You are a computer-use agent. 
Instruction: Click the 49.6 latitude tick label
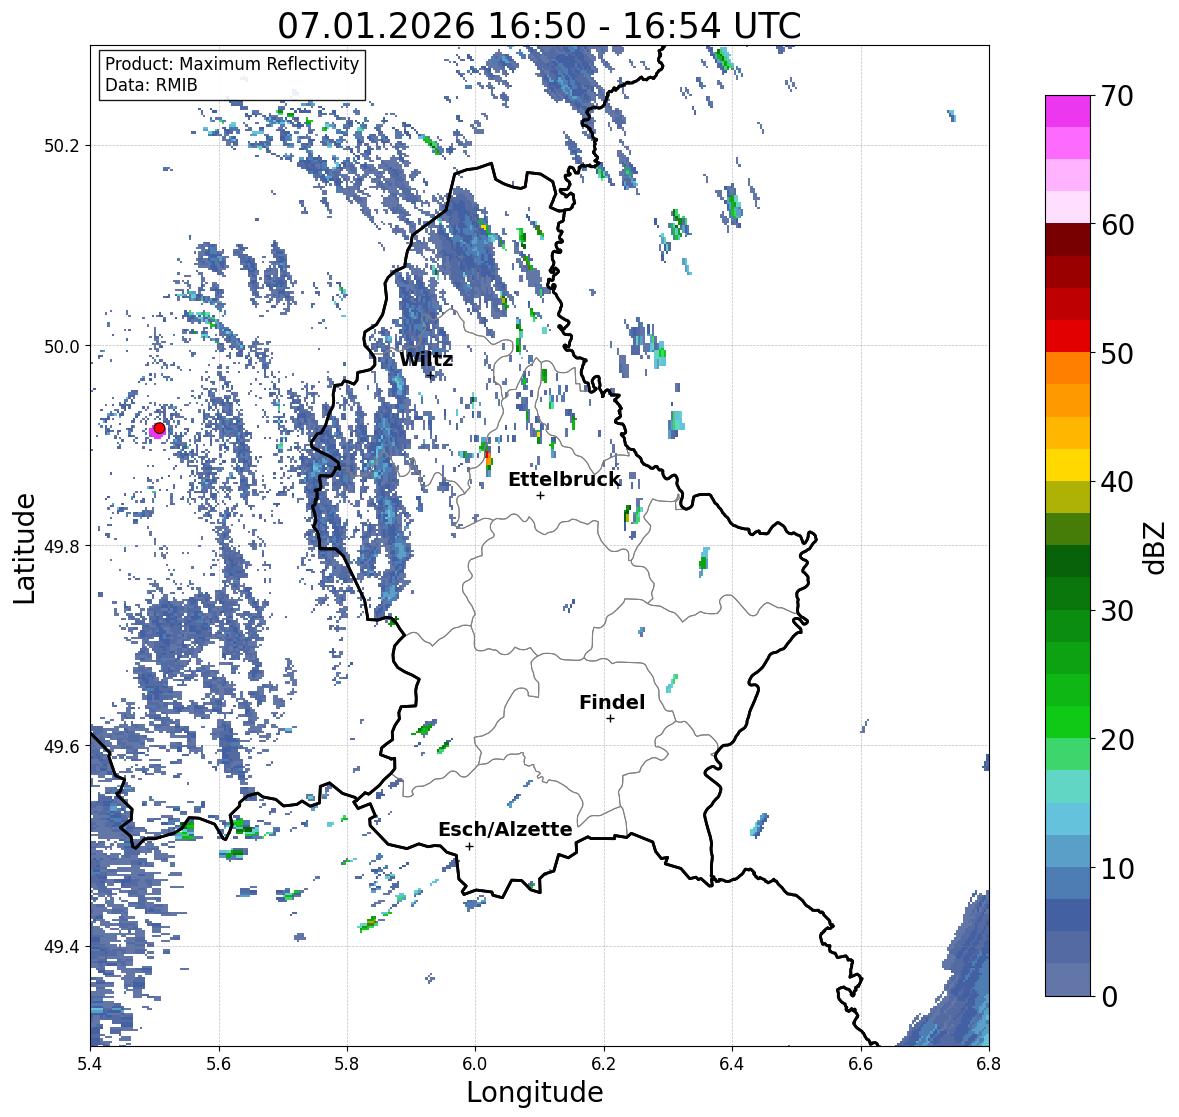[x=62, y=746]
